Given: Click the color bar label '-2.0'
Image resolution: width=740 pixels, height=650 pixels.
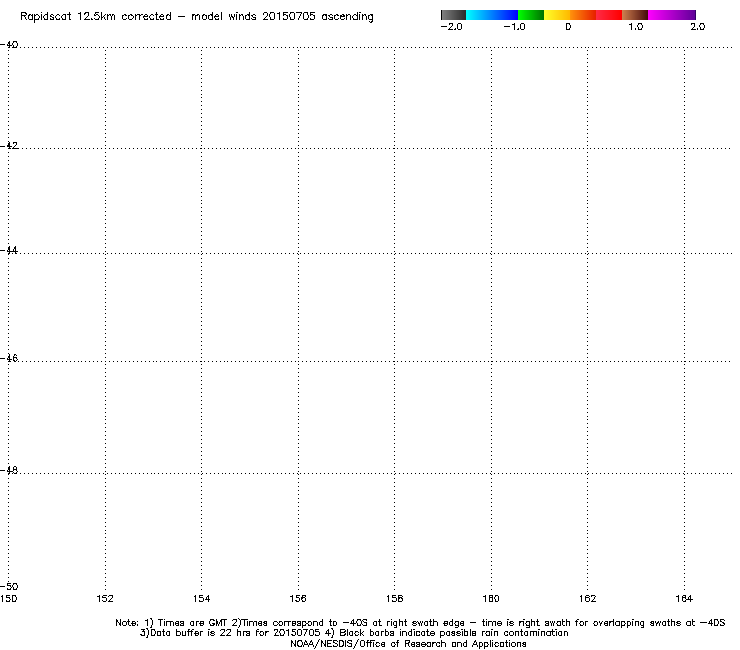Looking at the screenshot, I should [x=452, y=27].
